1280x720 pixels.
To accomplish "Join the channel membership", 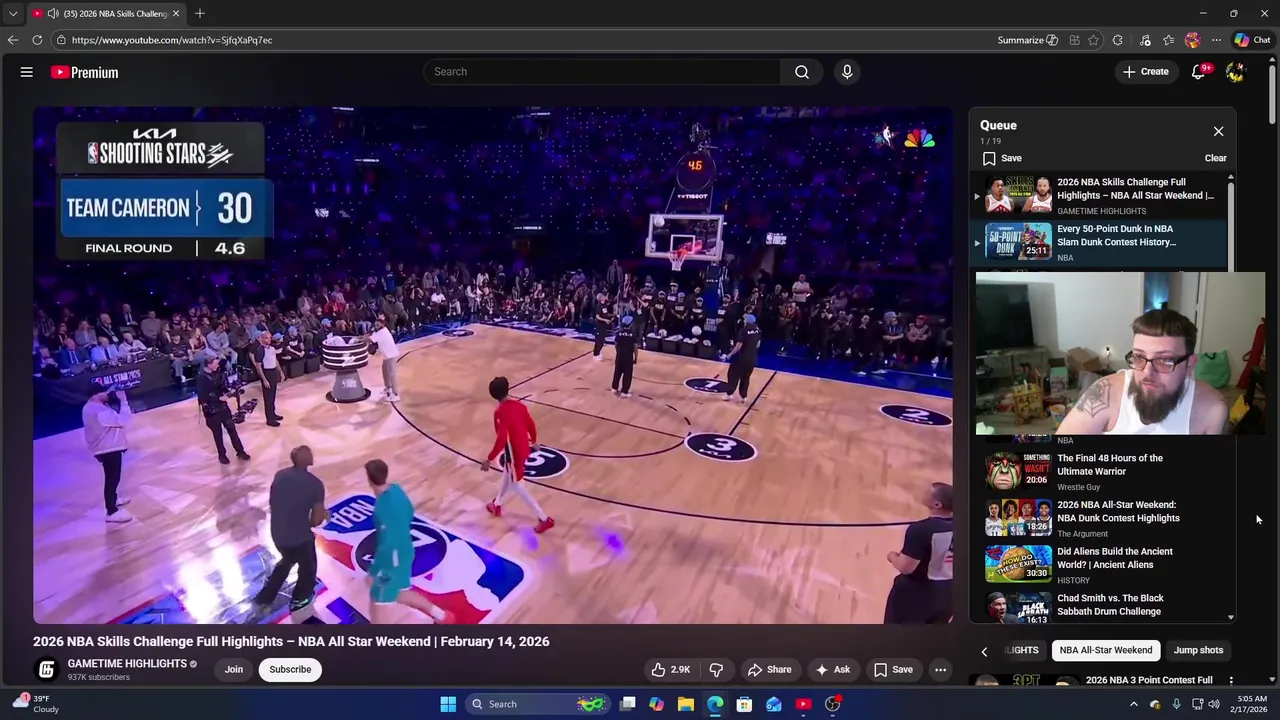I will tap(234, 670).
